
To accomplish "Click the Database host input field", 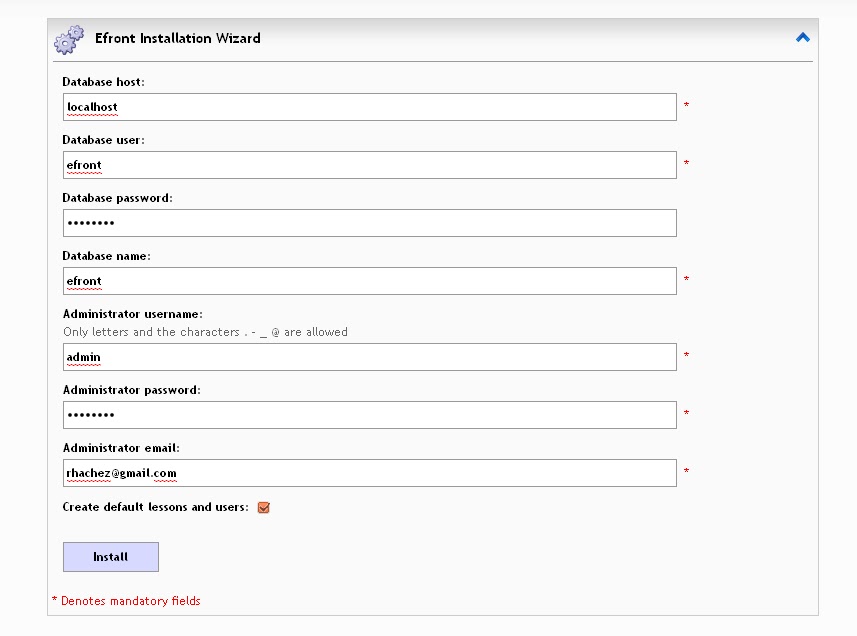I will 369,107.
